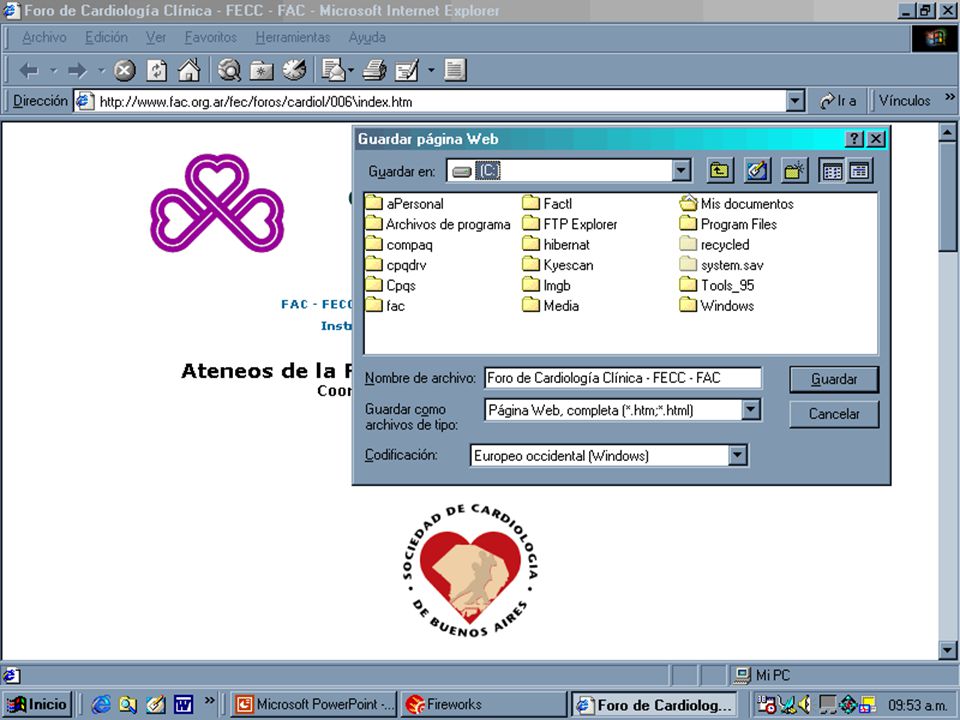Open the Edit button dropdown arrow

tap(430, 71)
